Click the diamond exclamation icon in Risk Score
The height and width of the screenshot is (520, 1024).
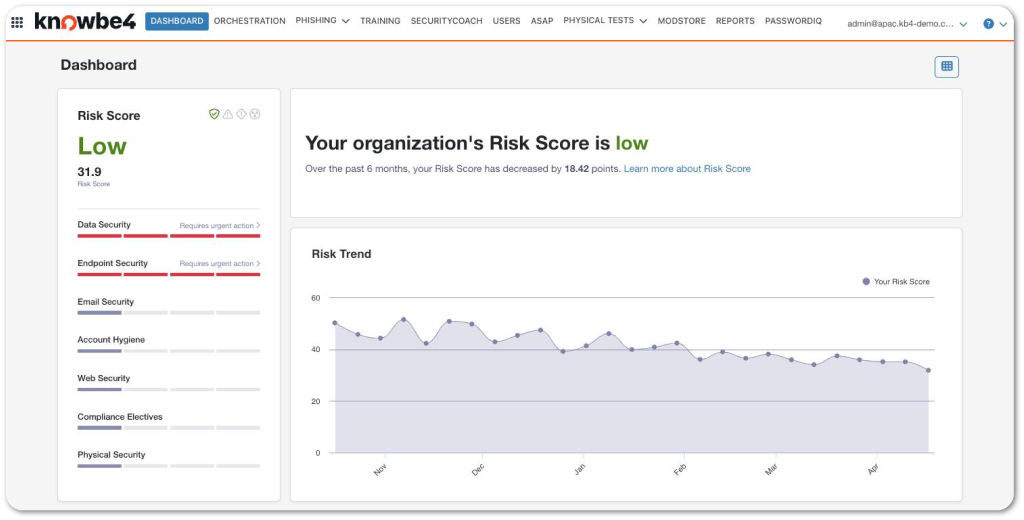[x=241, y=114]
